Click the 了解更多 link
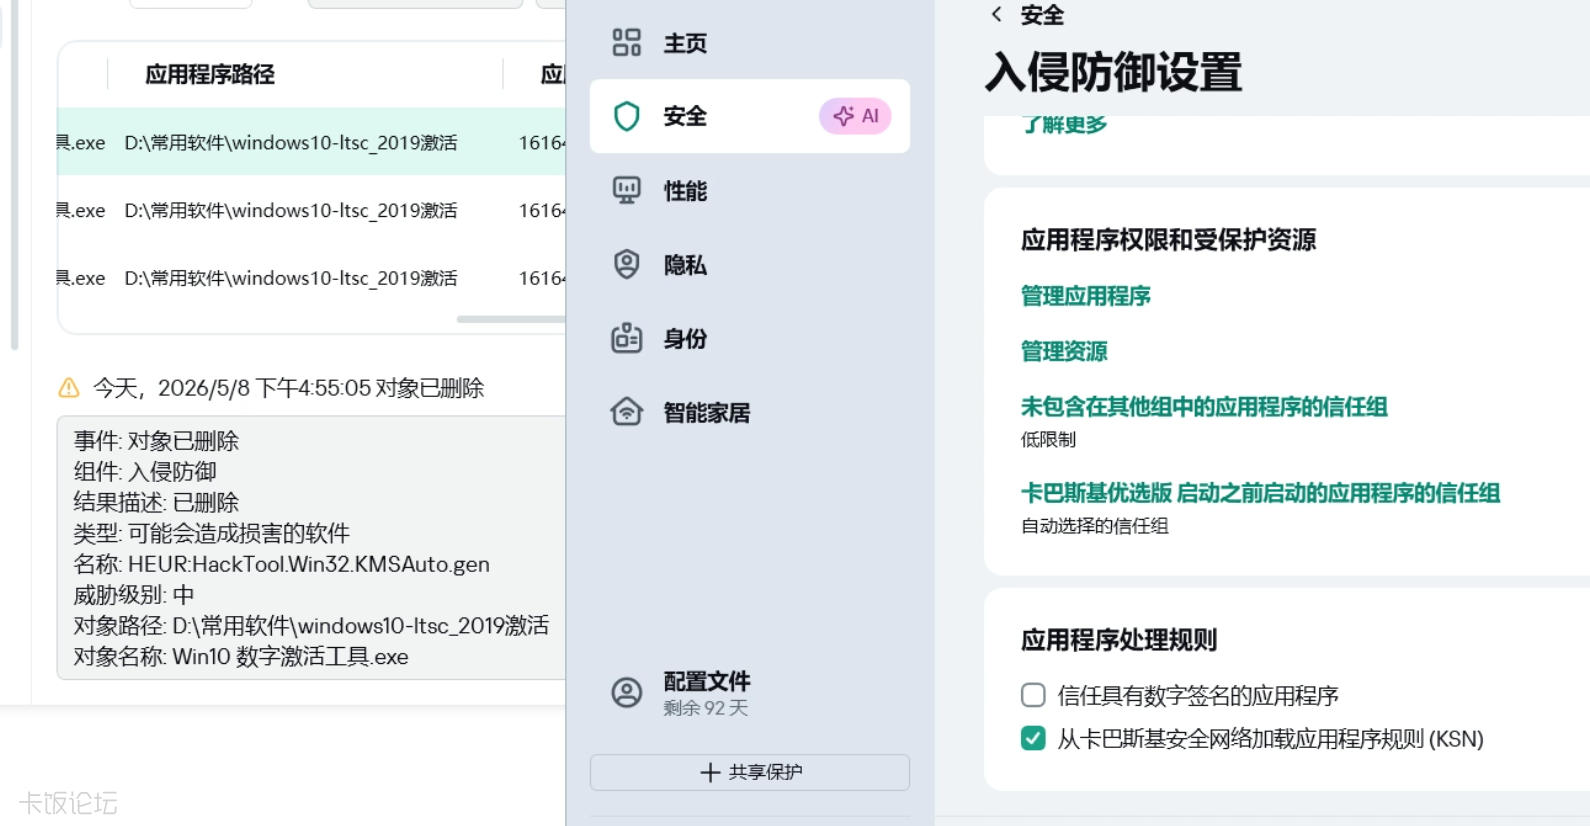 tap(1064, 124)
